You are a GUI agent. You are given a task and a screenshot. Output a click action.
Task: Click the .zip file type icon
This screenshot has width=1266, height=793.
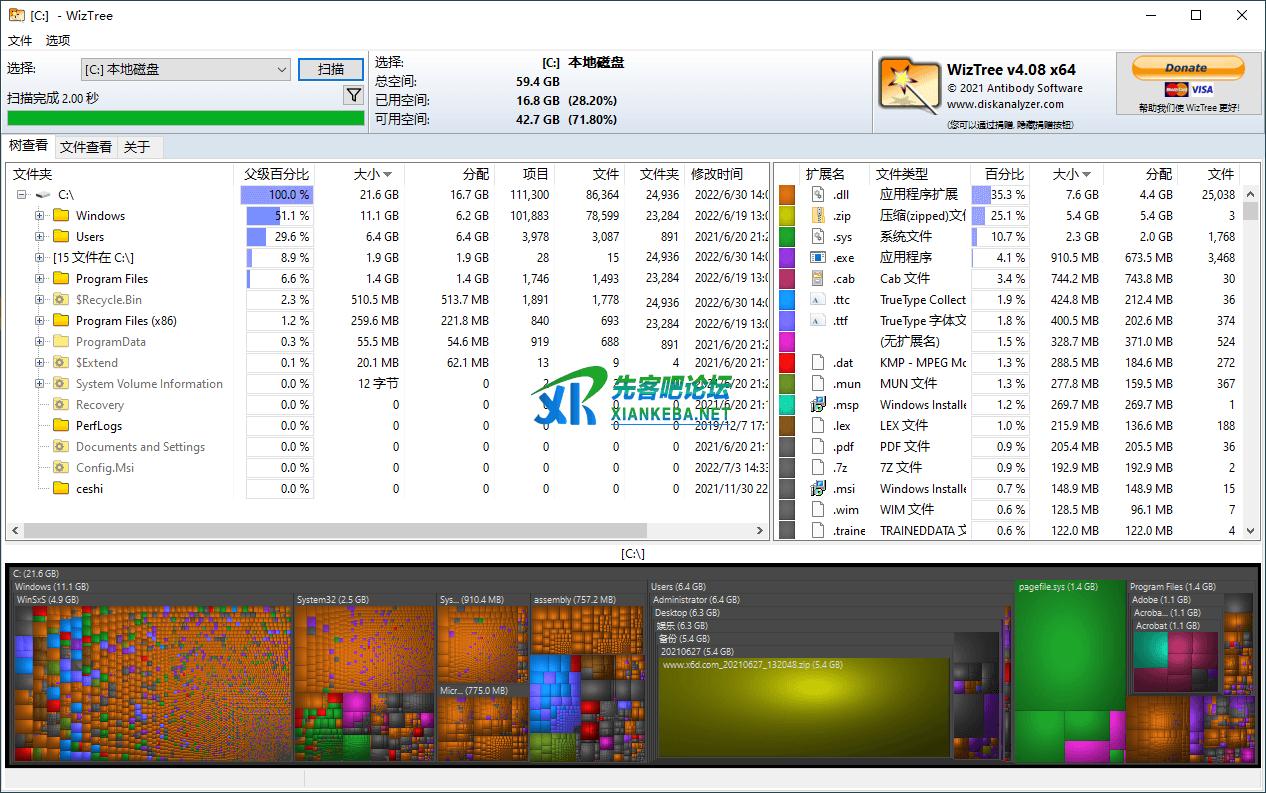[817, 216]
